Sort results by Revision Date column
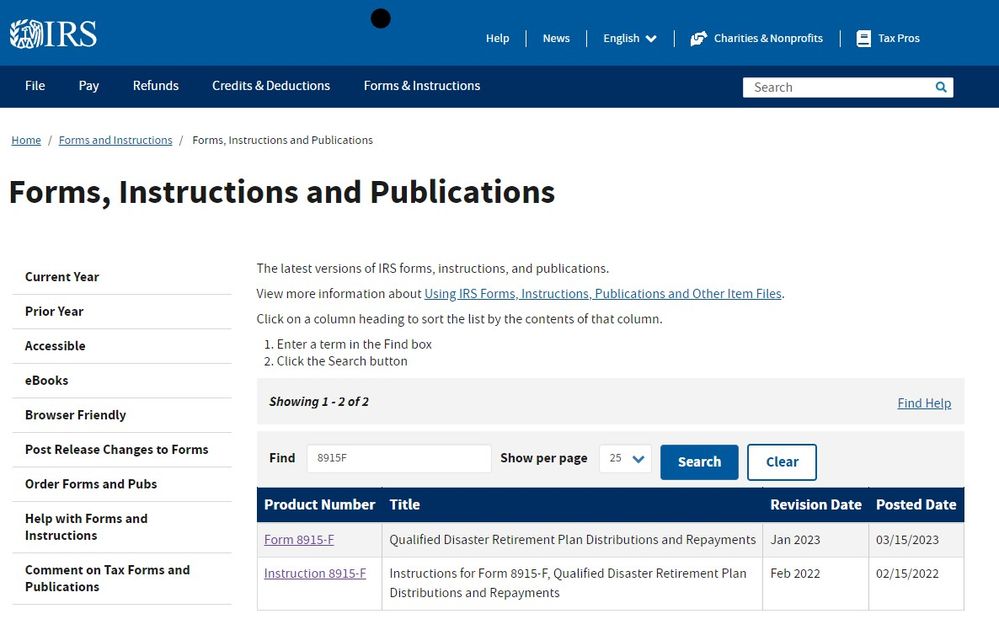 coord(815,505)
